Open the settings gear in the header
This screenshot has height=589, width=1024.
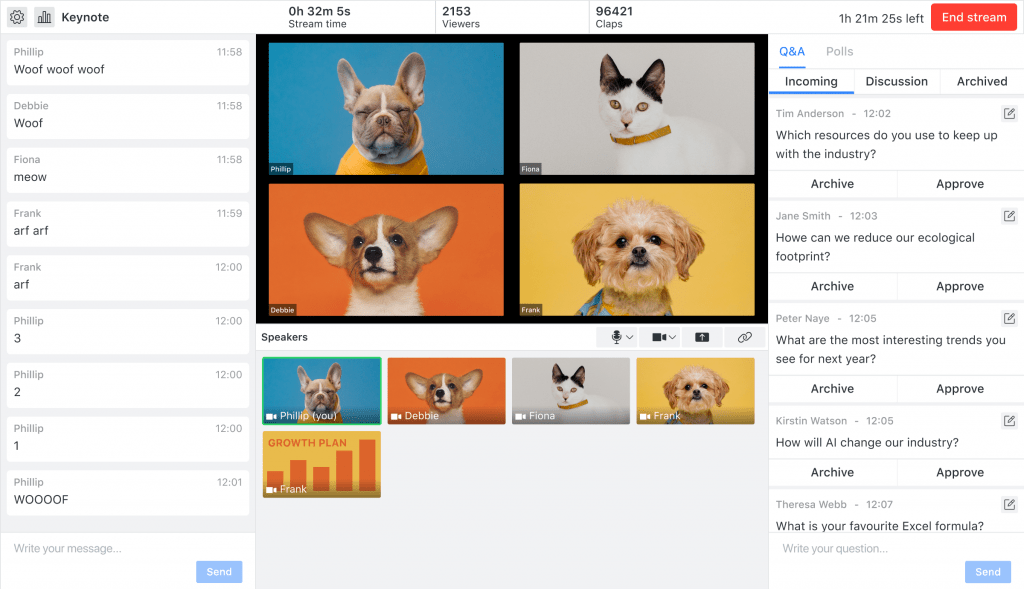[x=17, y=17]
